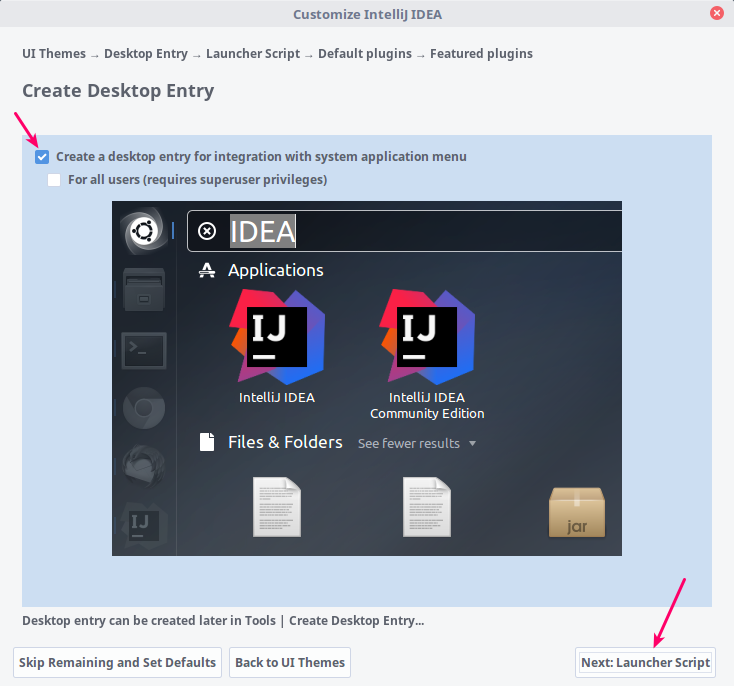The image size is (734, 686).
Task: Click Next: Launcher Script button
Action: point(645,662)
